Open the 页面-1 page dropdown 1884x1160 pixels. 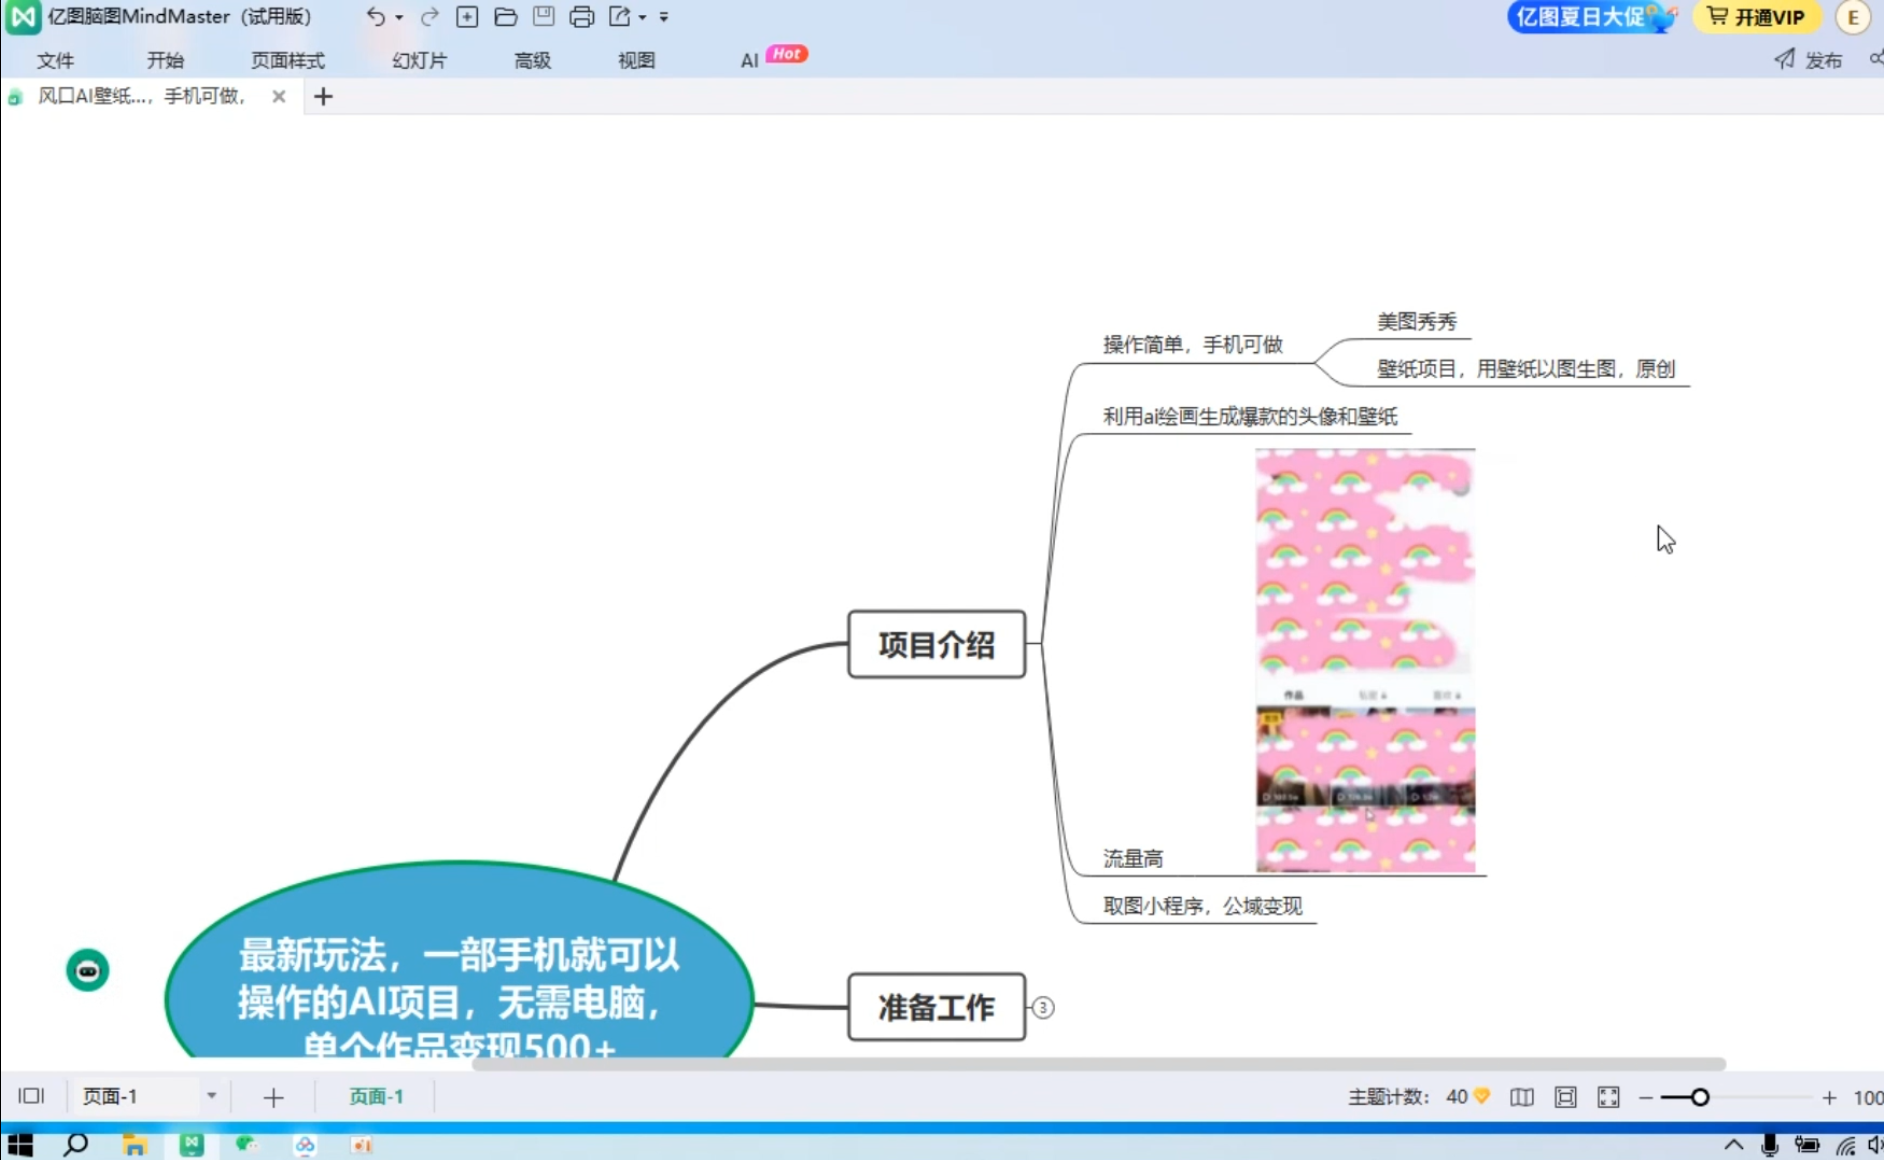[211, 1096]
